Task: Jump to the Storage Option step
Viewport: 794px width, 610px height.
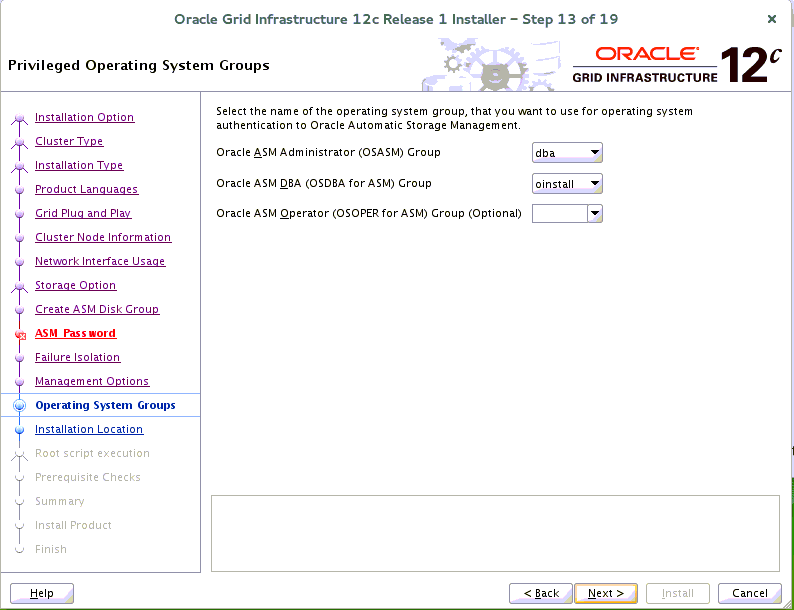Action: pos(75,285)
